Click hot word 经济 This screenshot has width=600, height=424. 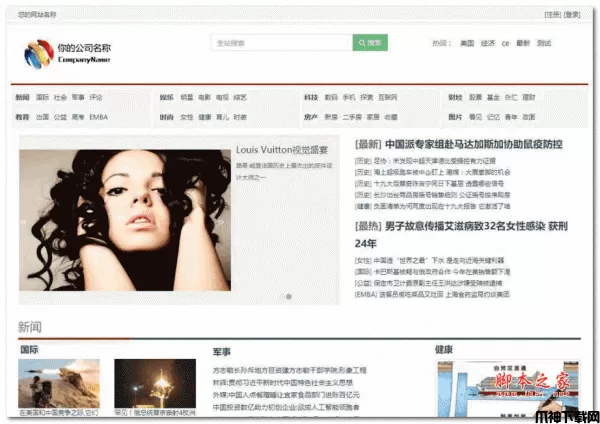pos(488,43)
